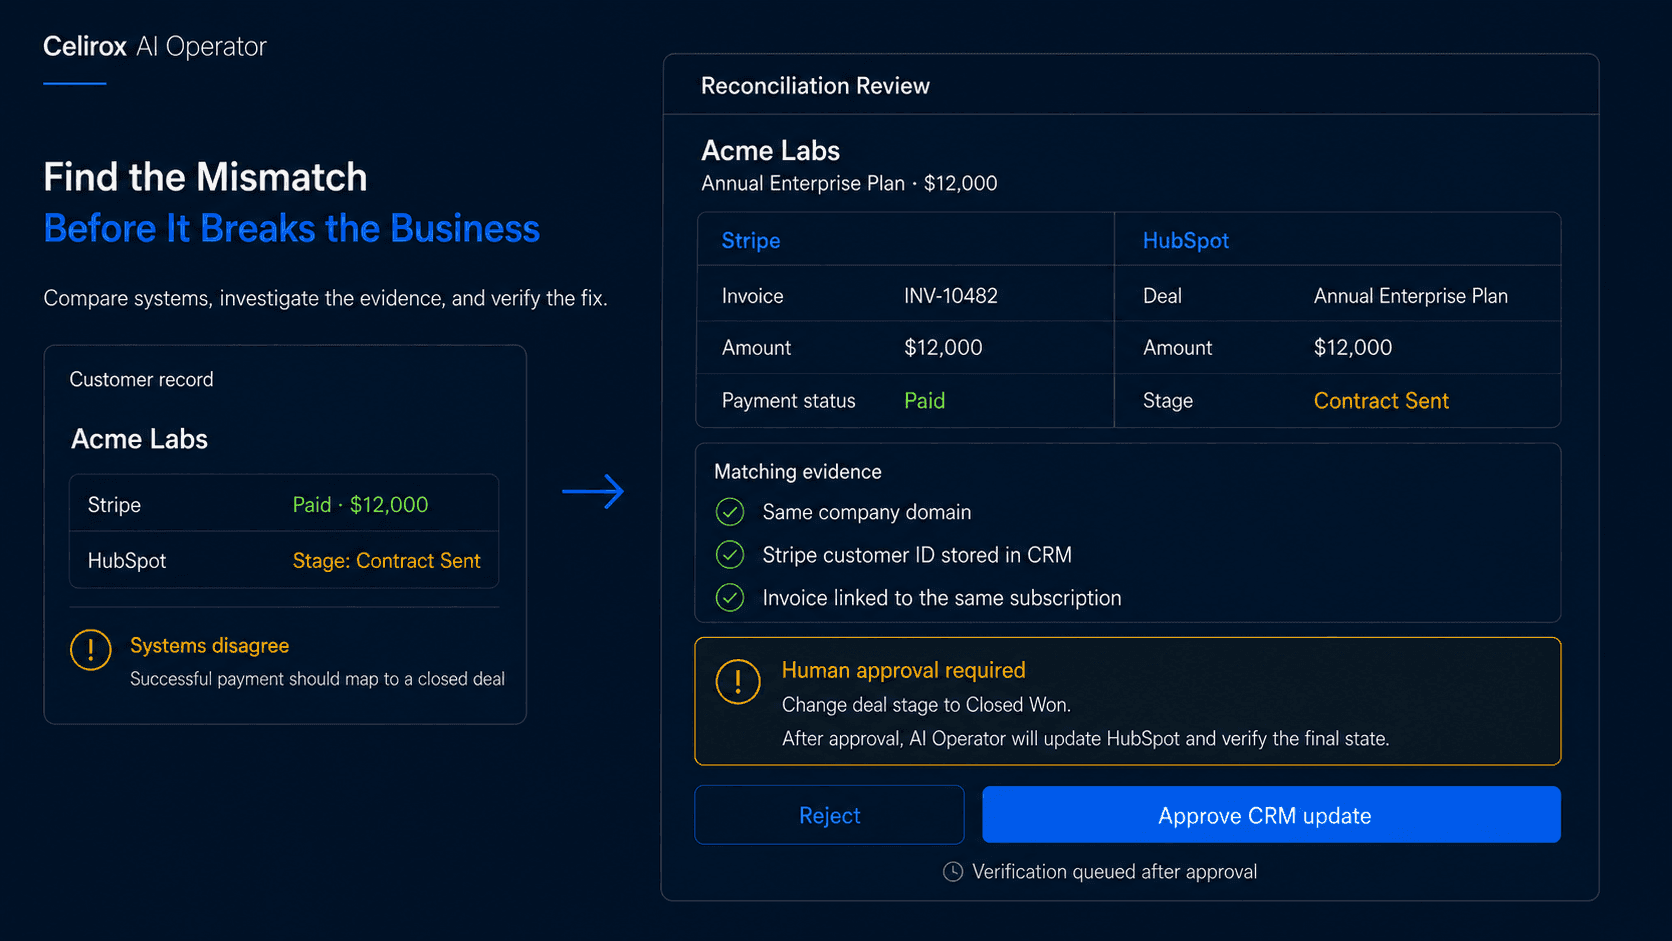Click the checkmark beside Stripe customer ID stored
The height and width of the screenshot is (941, 1672).
coord(730,554)
